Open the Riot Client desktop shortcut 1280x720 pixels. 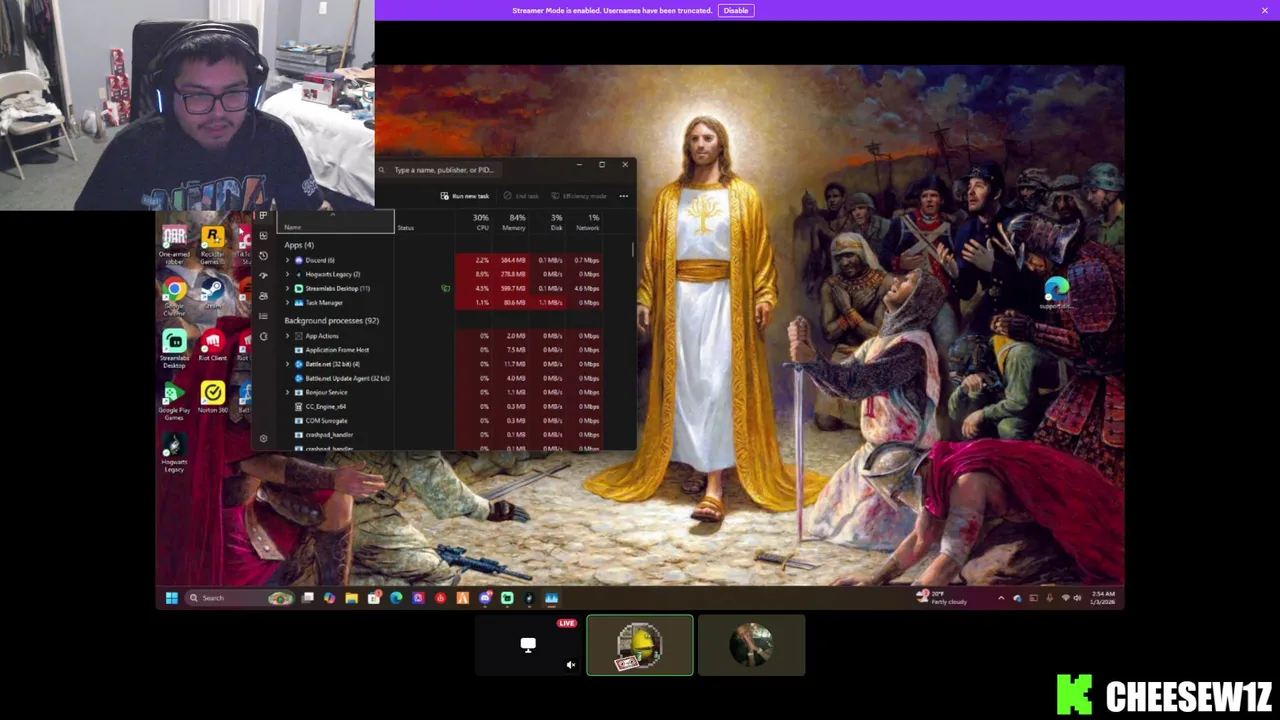pos(212,347)
